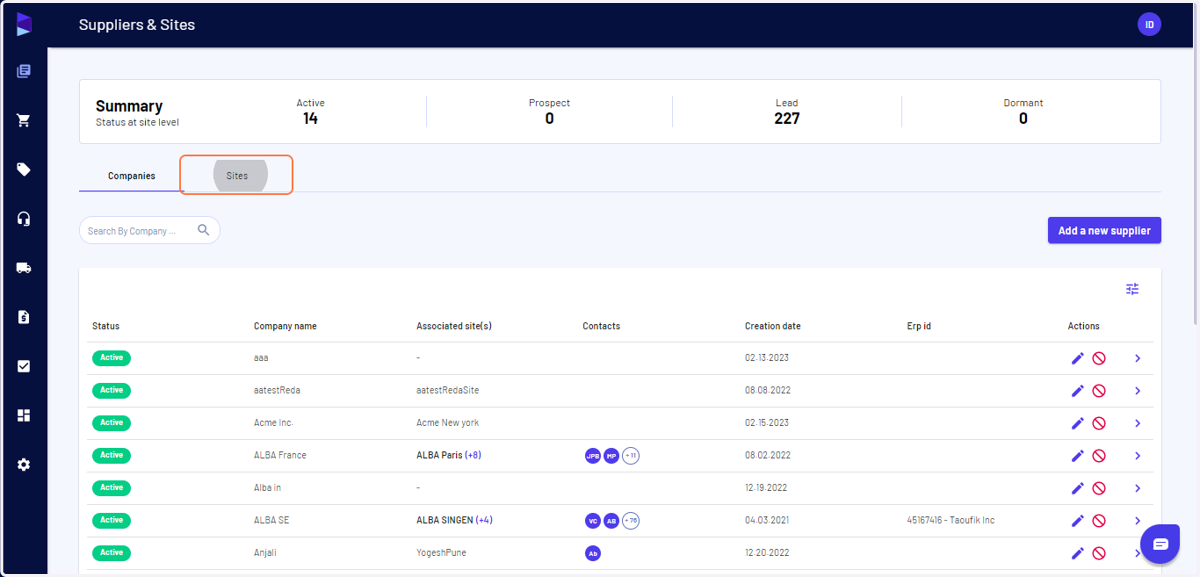
Task: Open the dashboard grid icon in the sidebar
Action: (x=24, y=415)
